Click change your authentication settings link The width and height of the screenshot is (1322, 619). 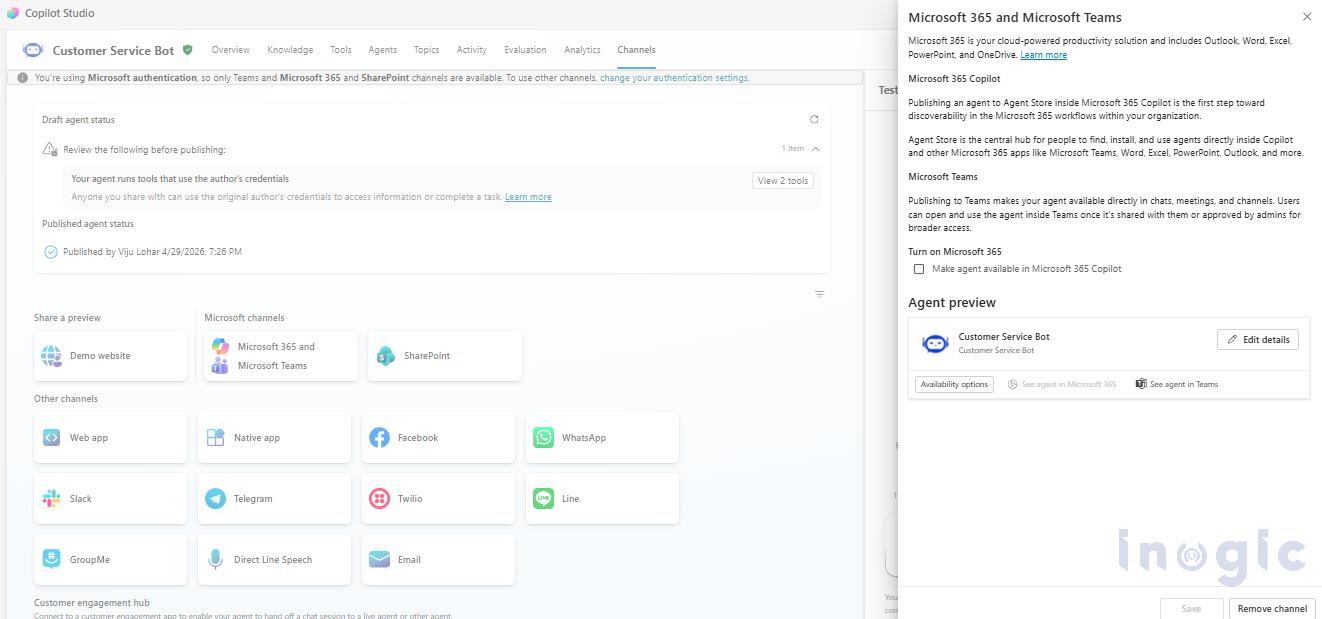click(x=674, y=77)
